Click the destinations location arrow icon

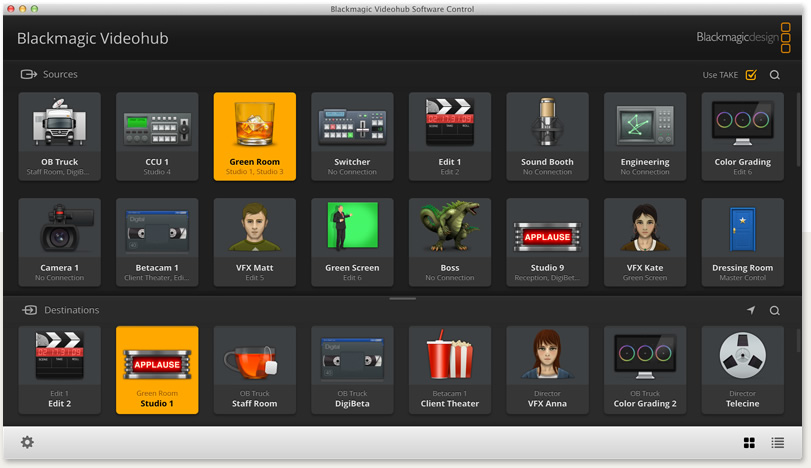[x=751, y=311]
